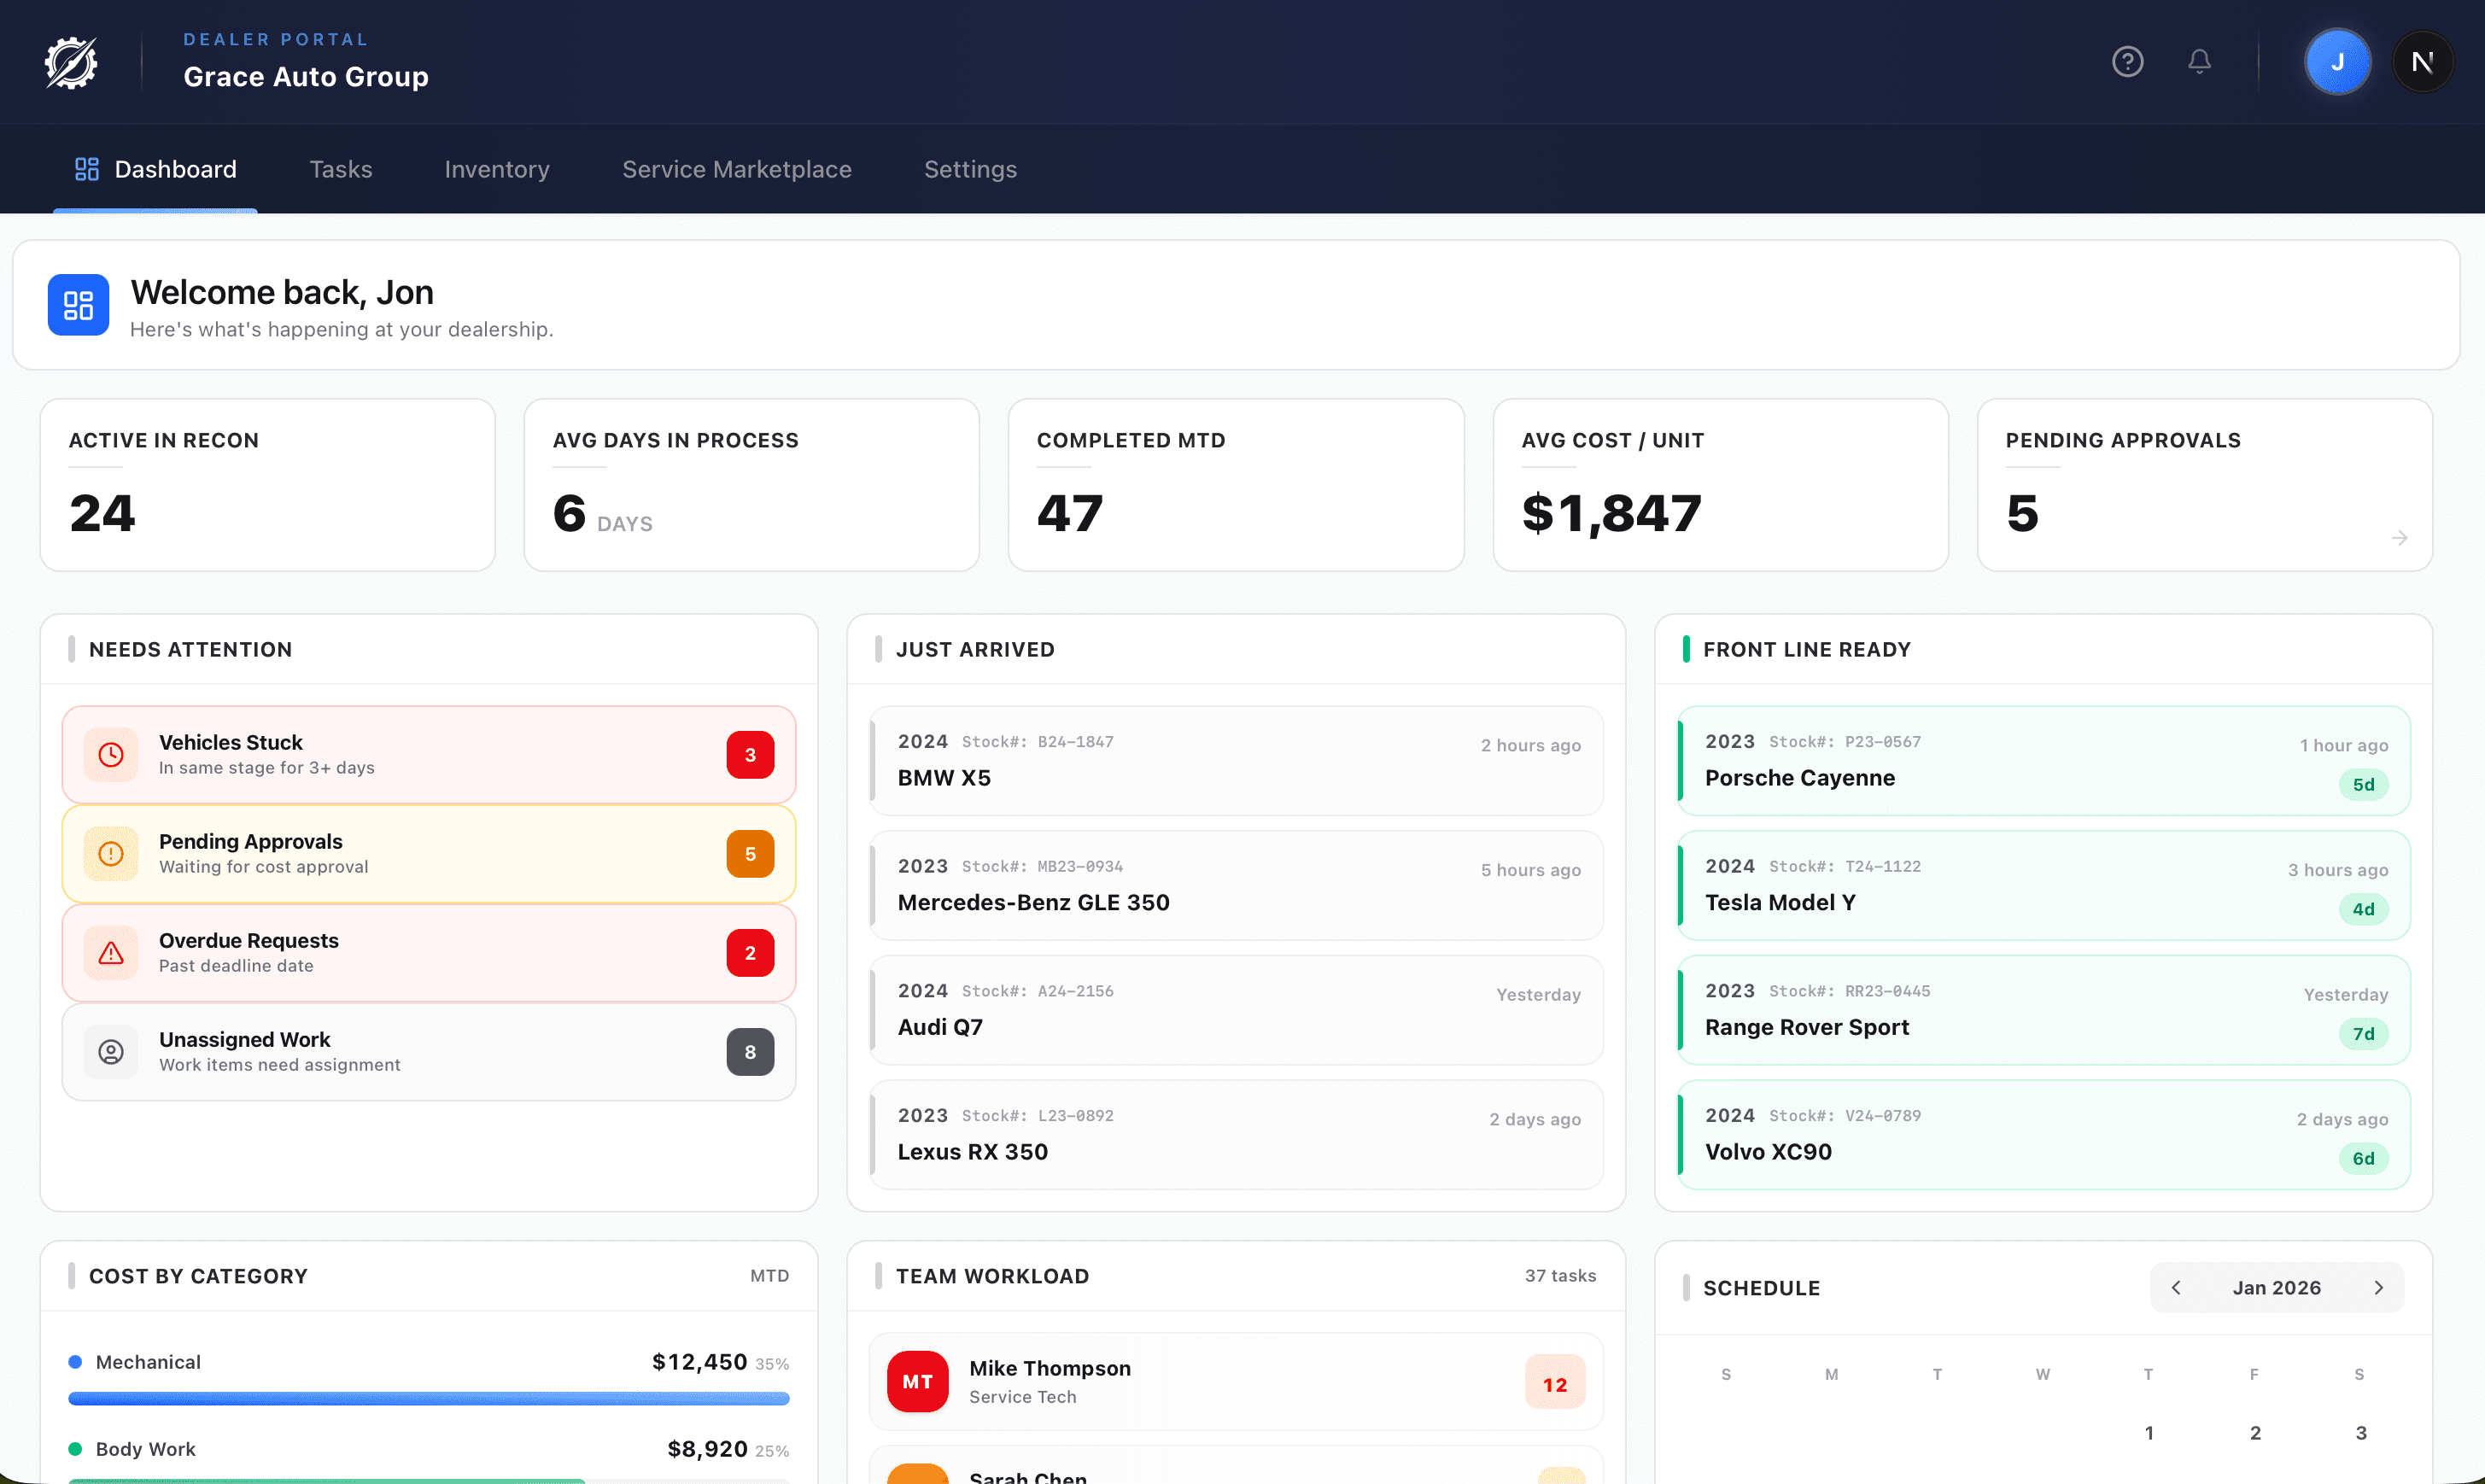Click the green Body Work category dot

(x=75, y=1449)
